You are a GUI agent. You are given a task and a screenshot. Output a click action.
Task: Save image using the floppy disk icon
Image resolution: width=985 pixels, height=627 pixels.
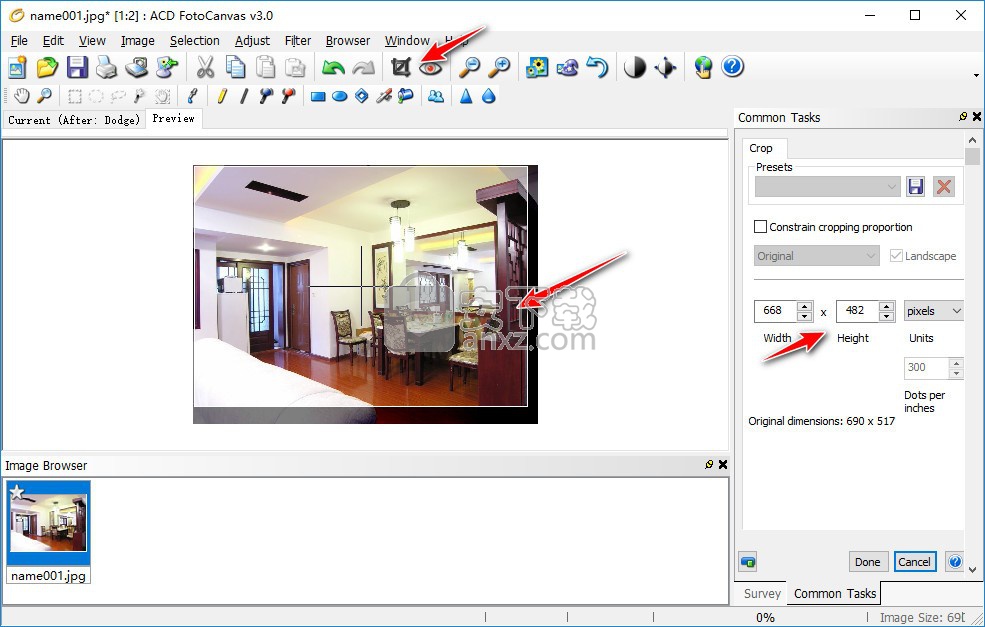[77, 67]
